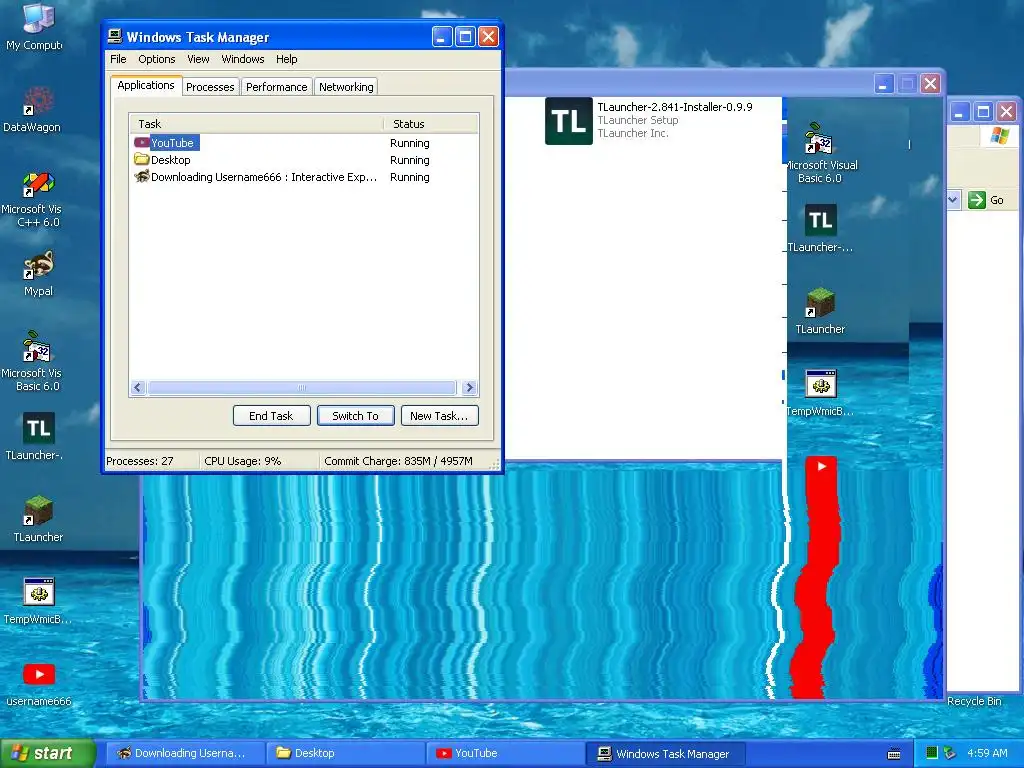Click the red YouTube play icon in glitched window
This screenshot has width=1024, height=768.
(x=822, y=466)
